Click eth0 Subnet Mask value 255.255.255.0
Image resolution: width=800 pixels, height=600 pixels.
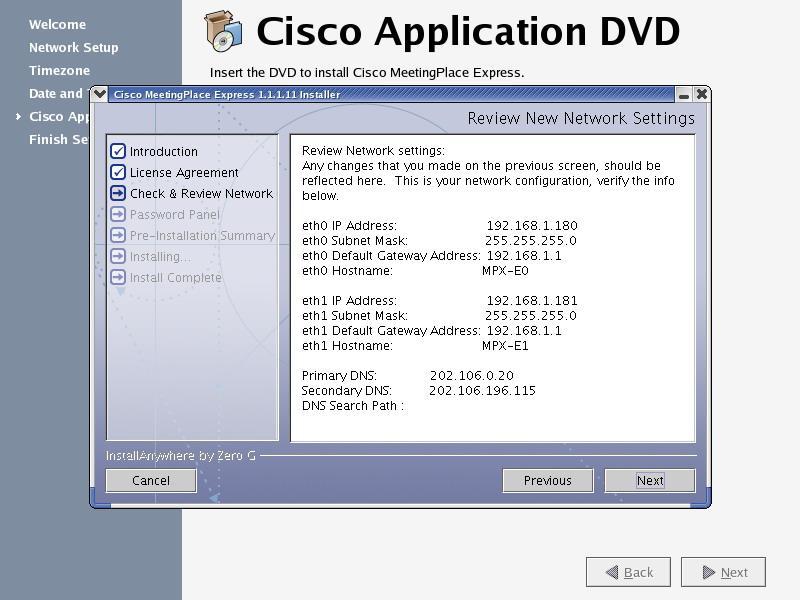[x=531, y=240]
